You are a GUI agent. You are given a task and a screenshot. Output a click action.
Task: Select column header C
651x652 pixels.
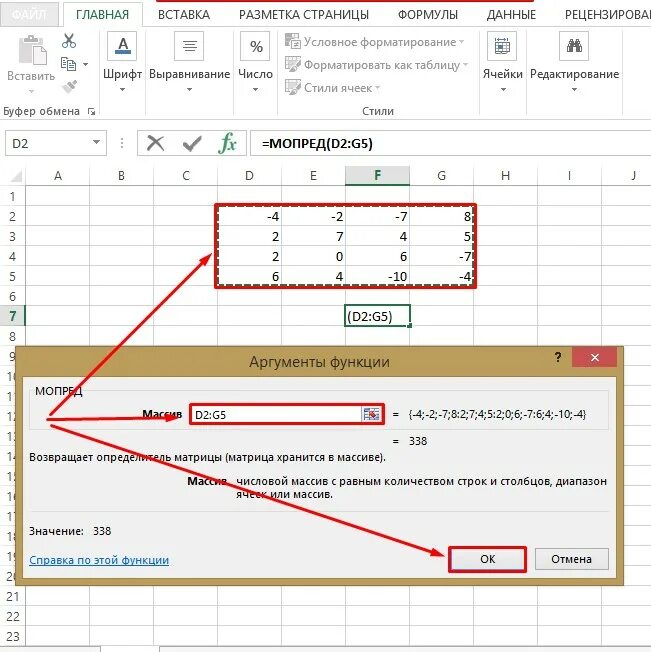pyautogui.click(x=185, y=176)
